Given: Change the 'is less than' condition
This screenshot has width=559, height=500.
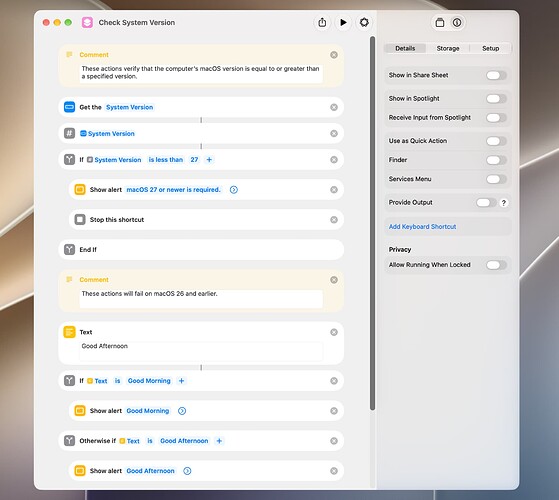Looking at the screenshot, I should coord(166,160).
